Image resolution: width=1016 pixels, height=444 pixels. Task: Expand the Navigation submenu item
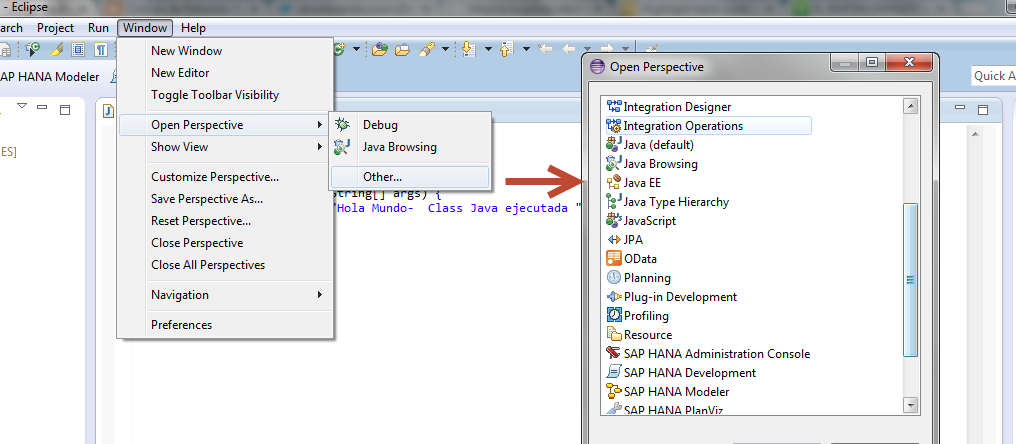[x=225, y=294]
